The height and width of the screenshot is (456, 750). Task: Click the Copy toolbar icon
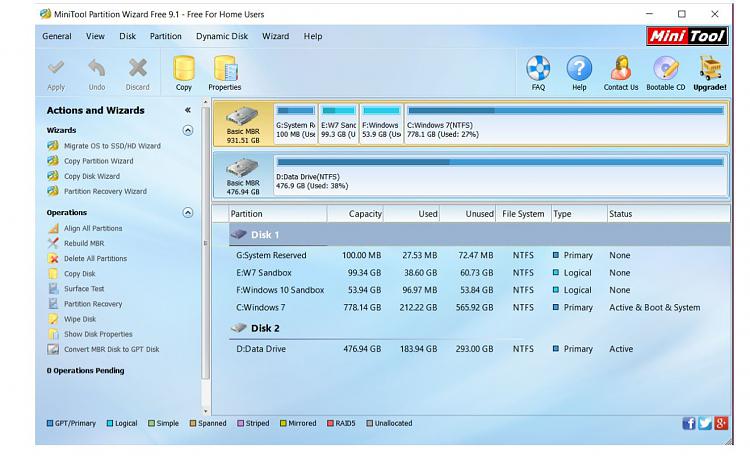[184, 68]
